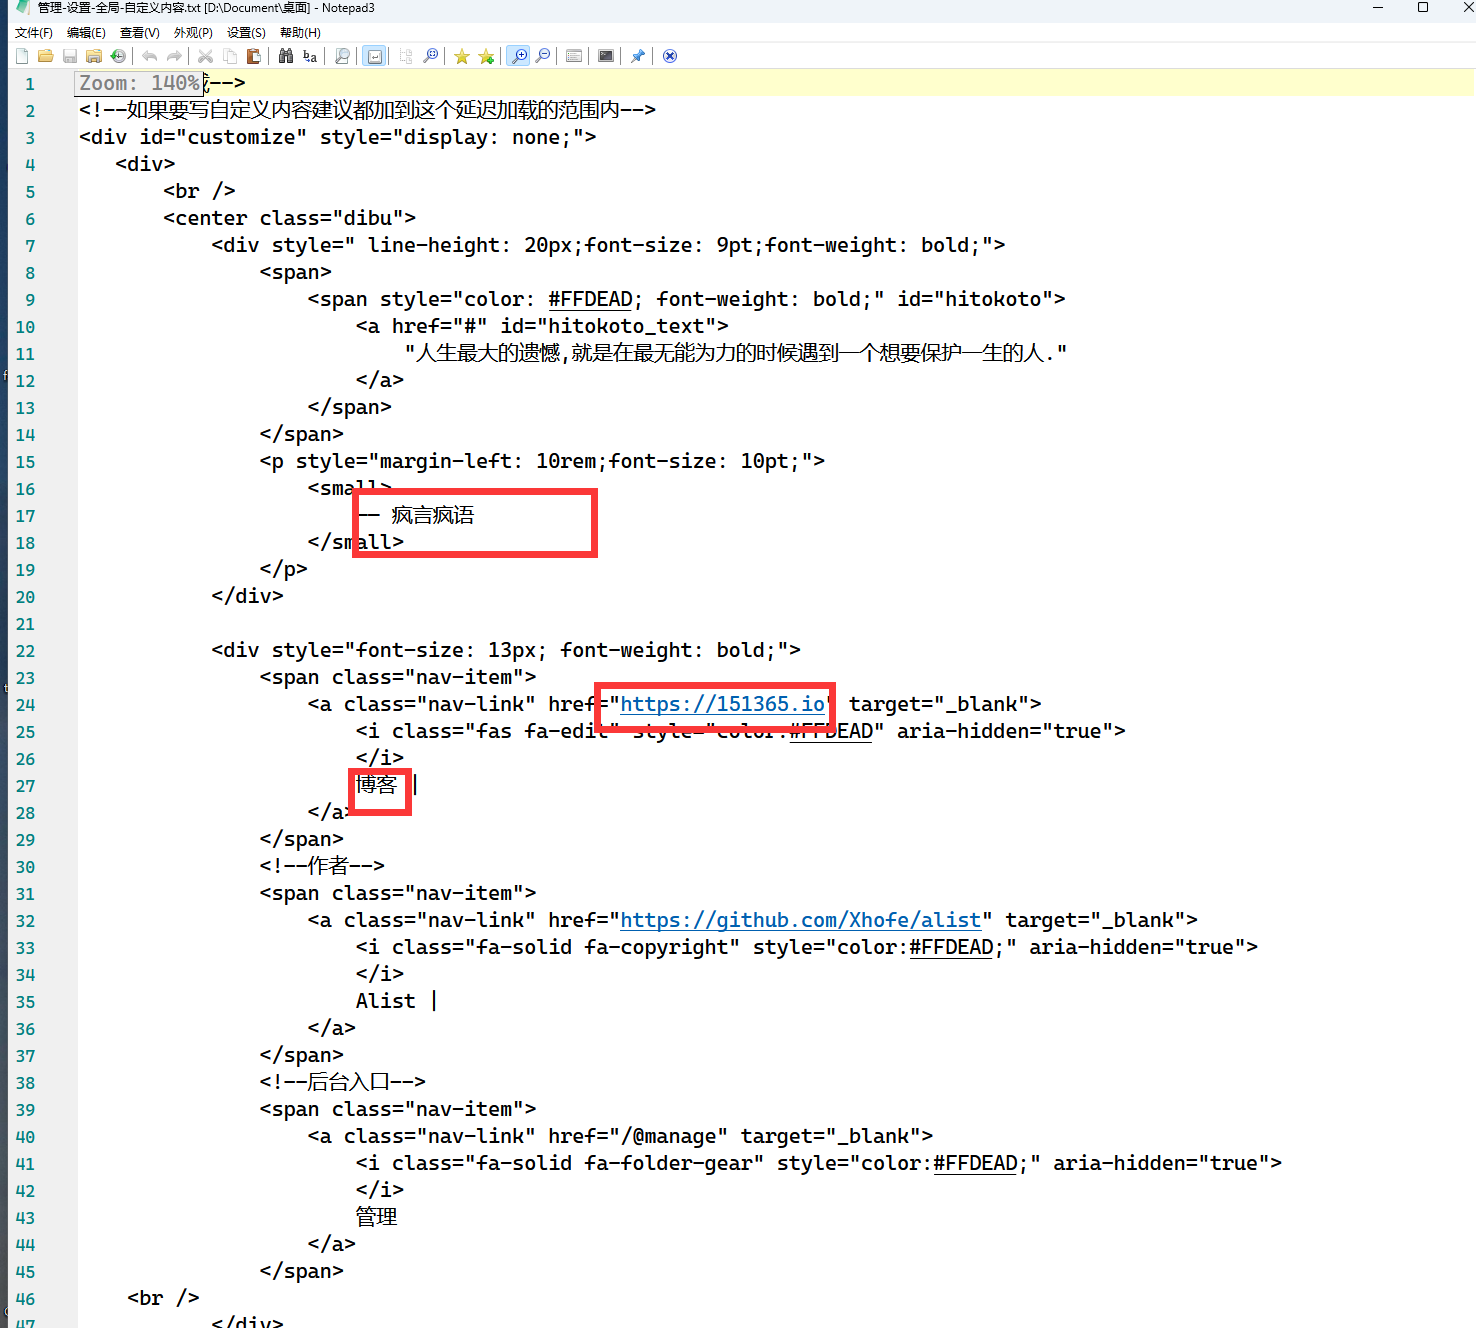Open the 文件(F) menu
This screenshot has width=1476, height=1328.
[x=34, y=33]
